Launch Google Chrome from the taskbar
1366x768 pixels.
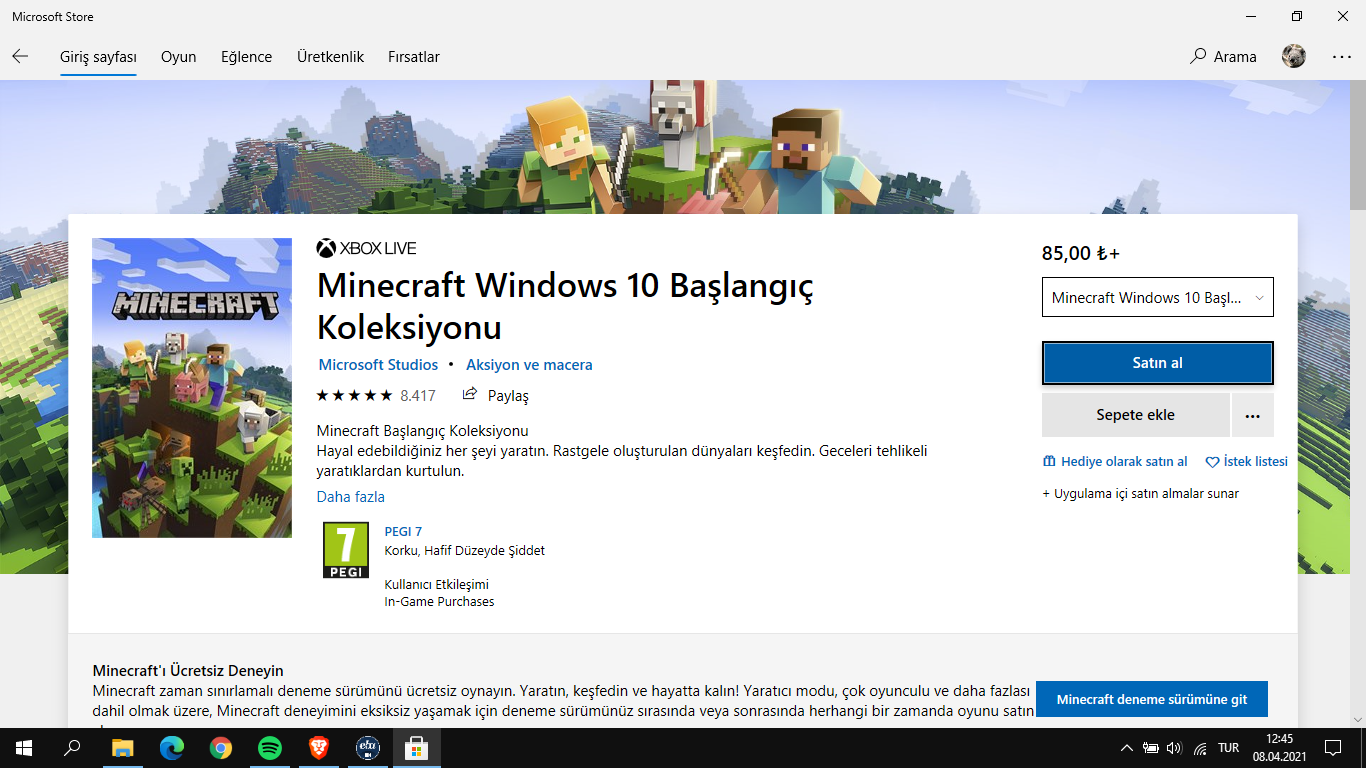221,748
